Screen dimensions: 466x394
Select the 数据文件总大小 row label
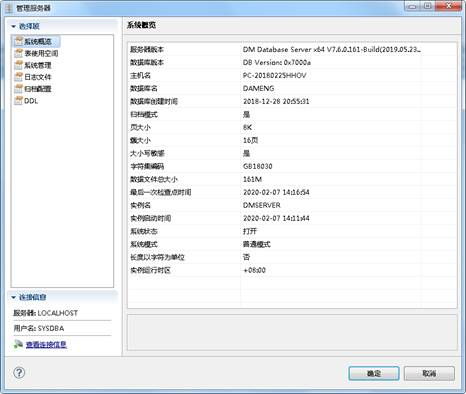coord(154,180)
